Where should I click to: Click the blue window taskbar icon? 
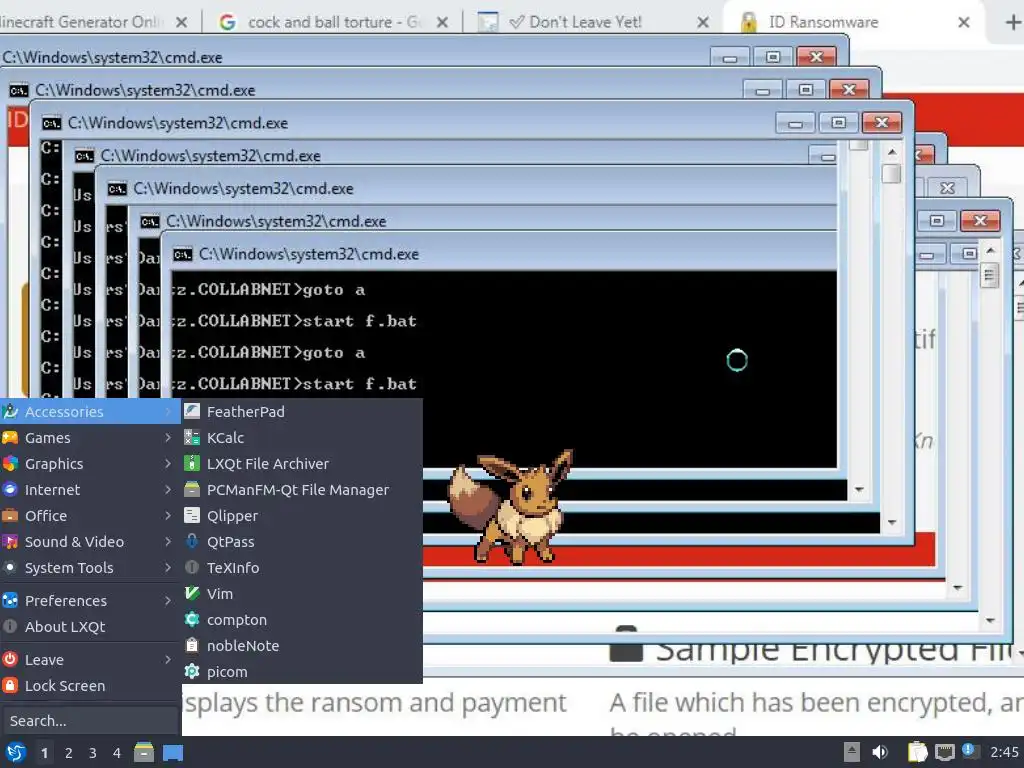[x=173, y=753]
